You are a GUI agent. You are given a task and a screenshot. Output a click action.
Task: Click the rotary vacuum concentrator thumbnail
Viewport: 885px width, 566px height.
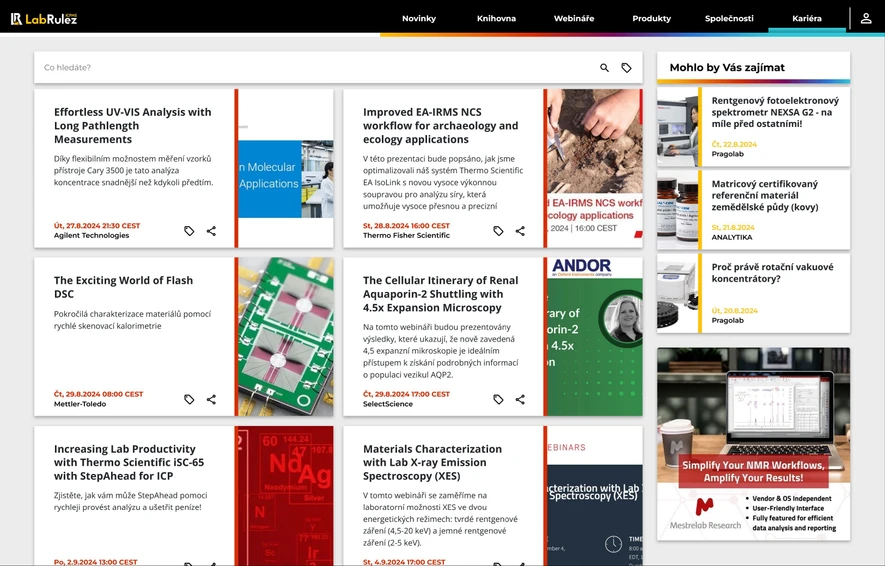677,293
